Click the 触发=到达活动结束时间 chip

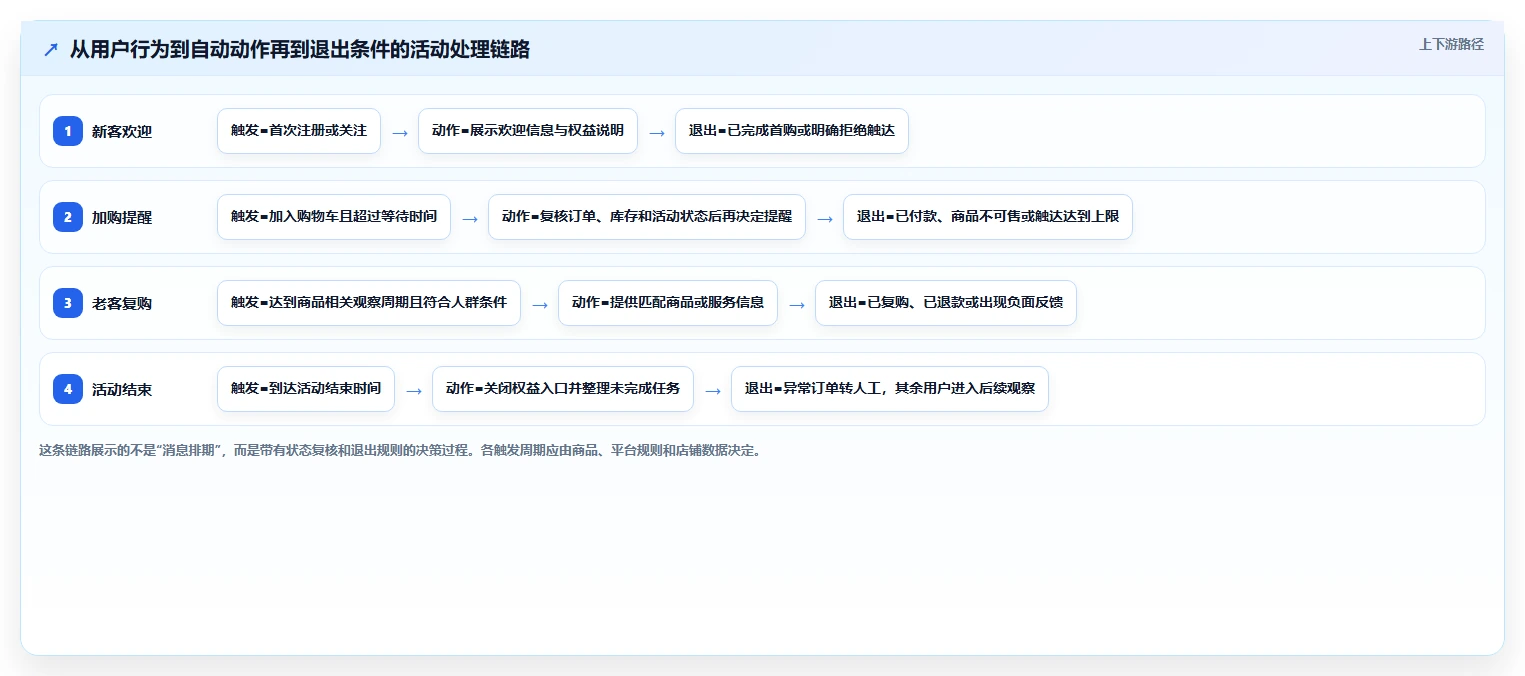click(306, 389)
